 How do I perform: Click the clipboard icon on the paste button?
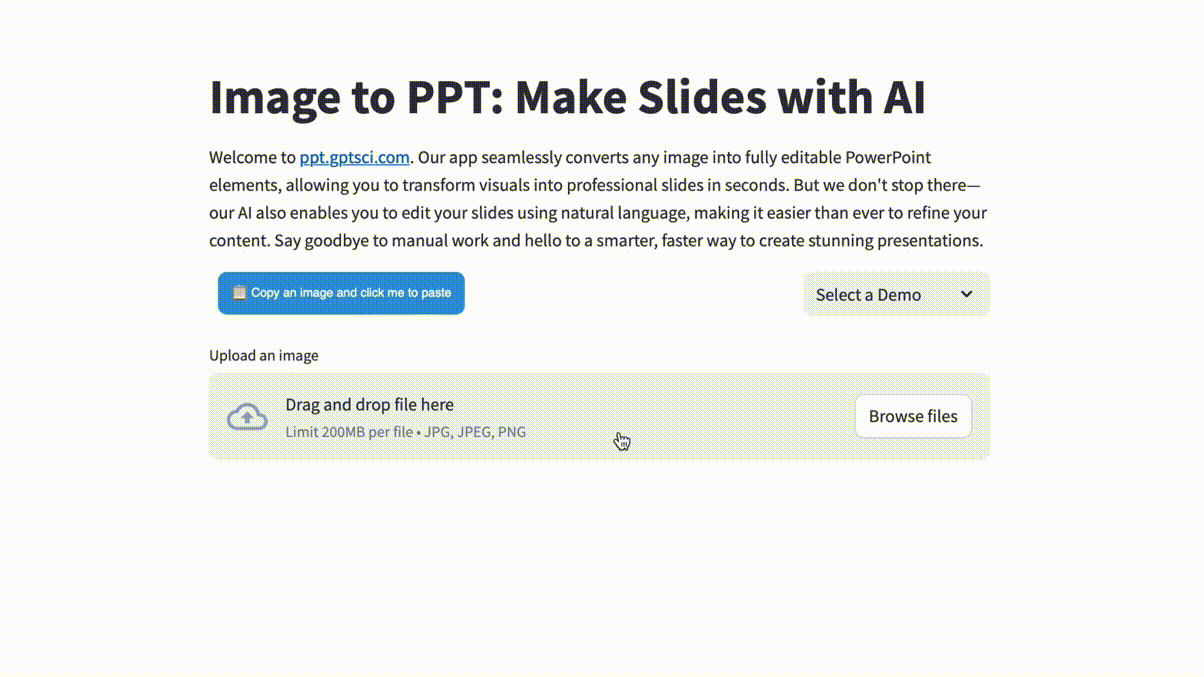pos(238,293)
